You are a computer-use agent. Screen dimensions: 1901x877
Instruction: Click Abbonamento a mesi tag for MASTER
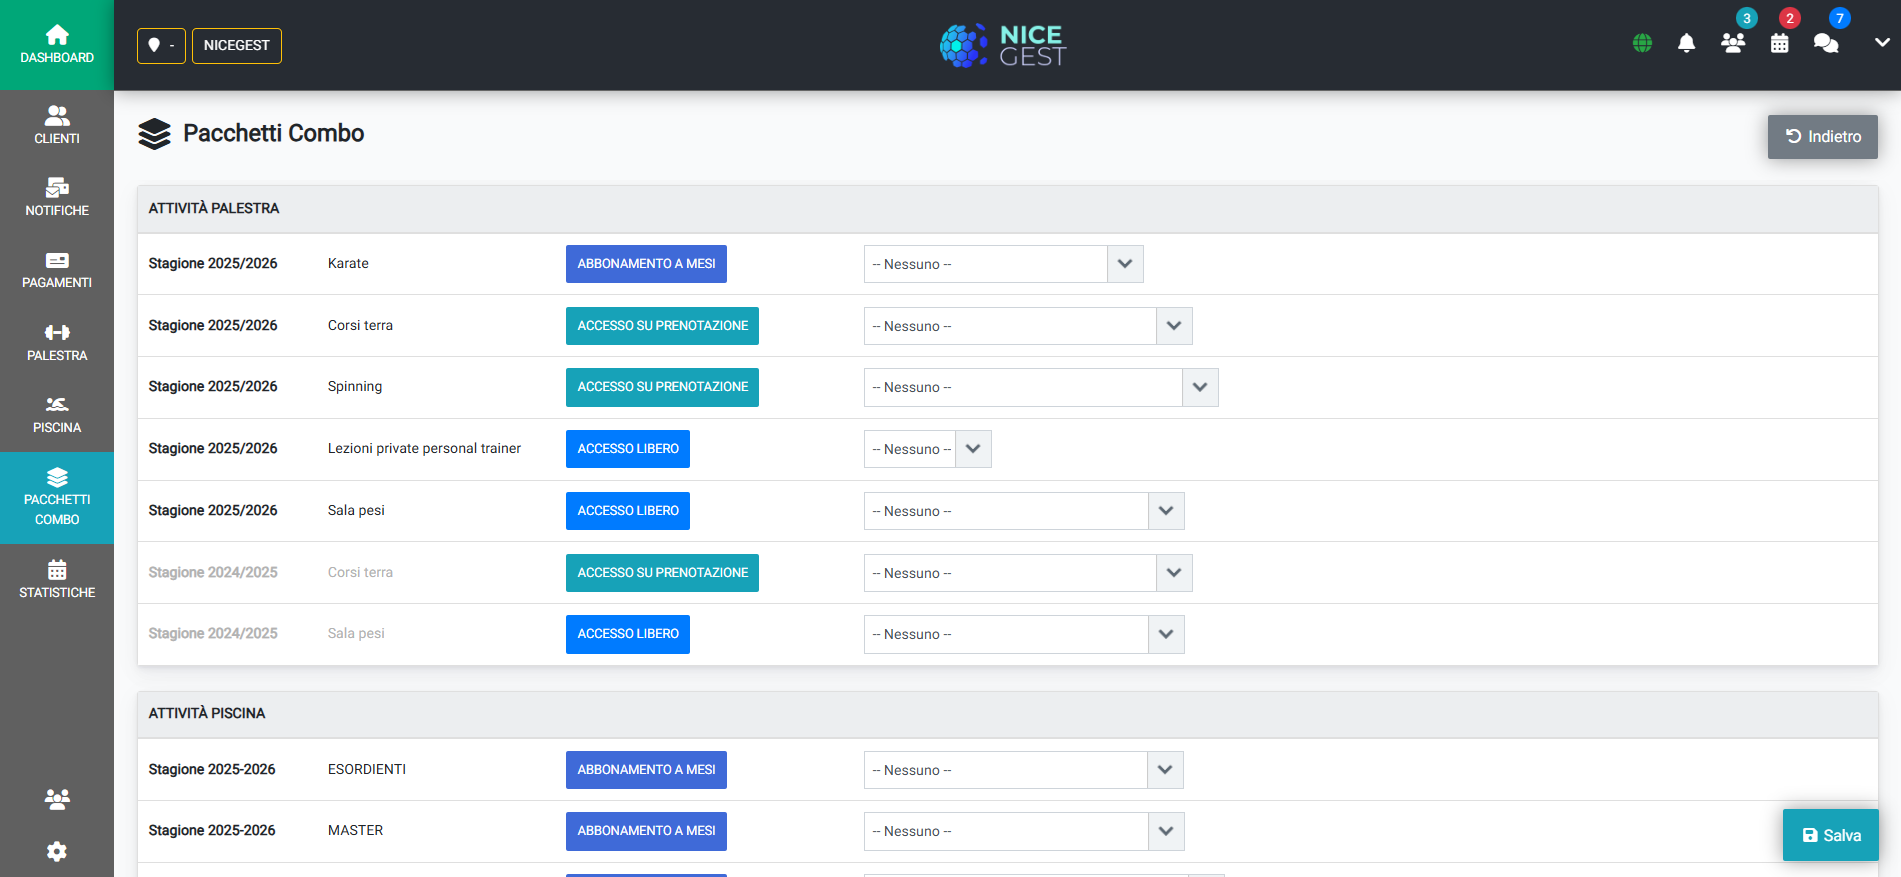[x=646, y=831]
